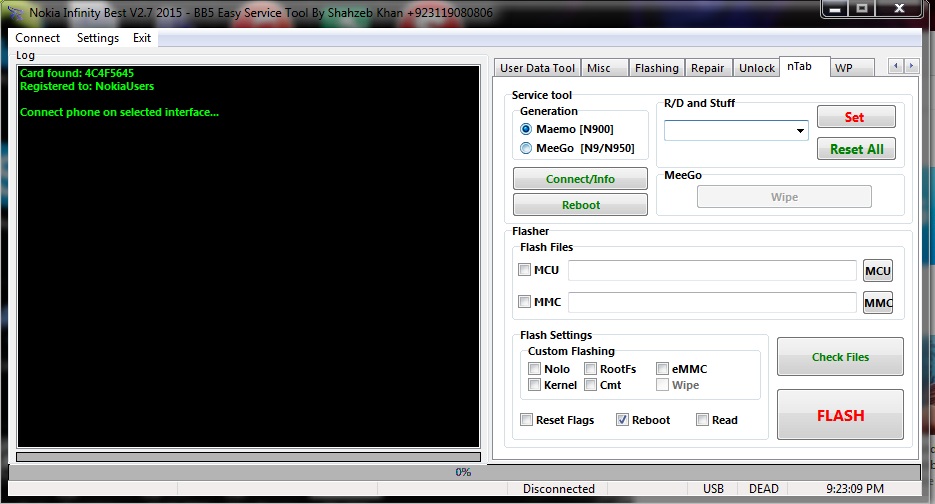935x504 pixels.
Task: Click the Connect/Info button
Action: point(580,178)
